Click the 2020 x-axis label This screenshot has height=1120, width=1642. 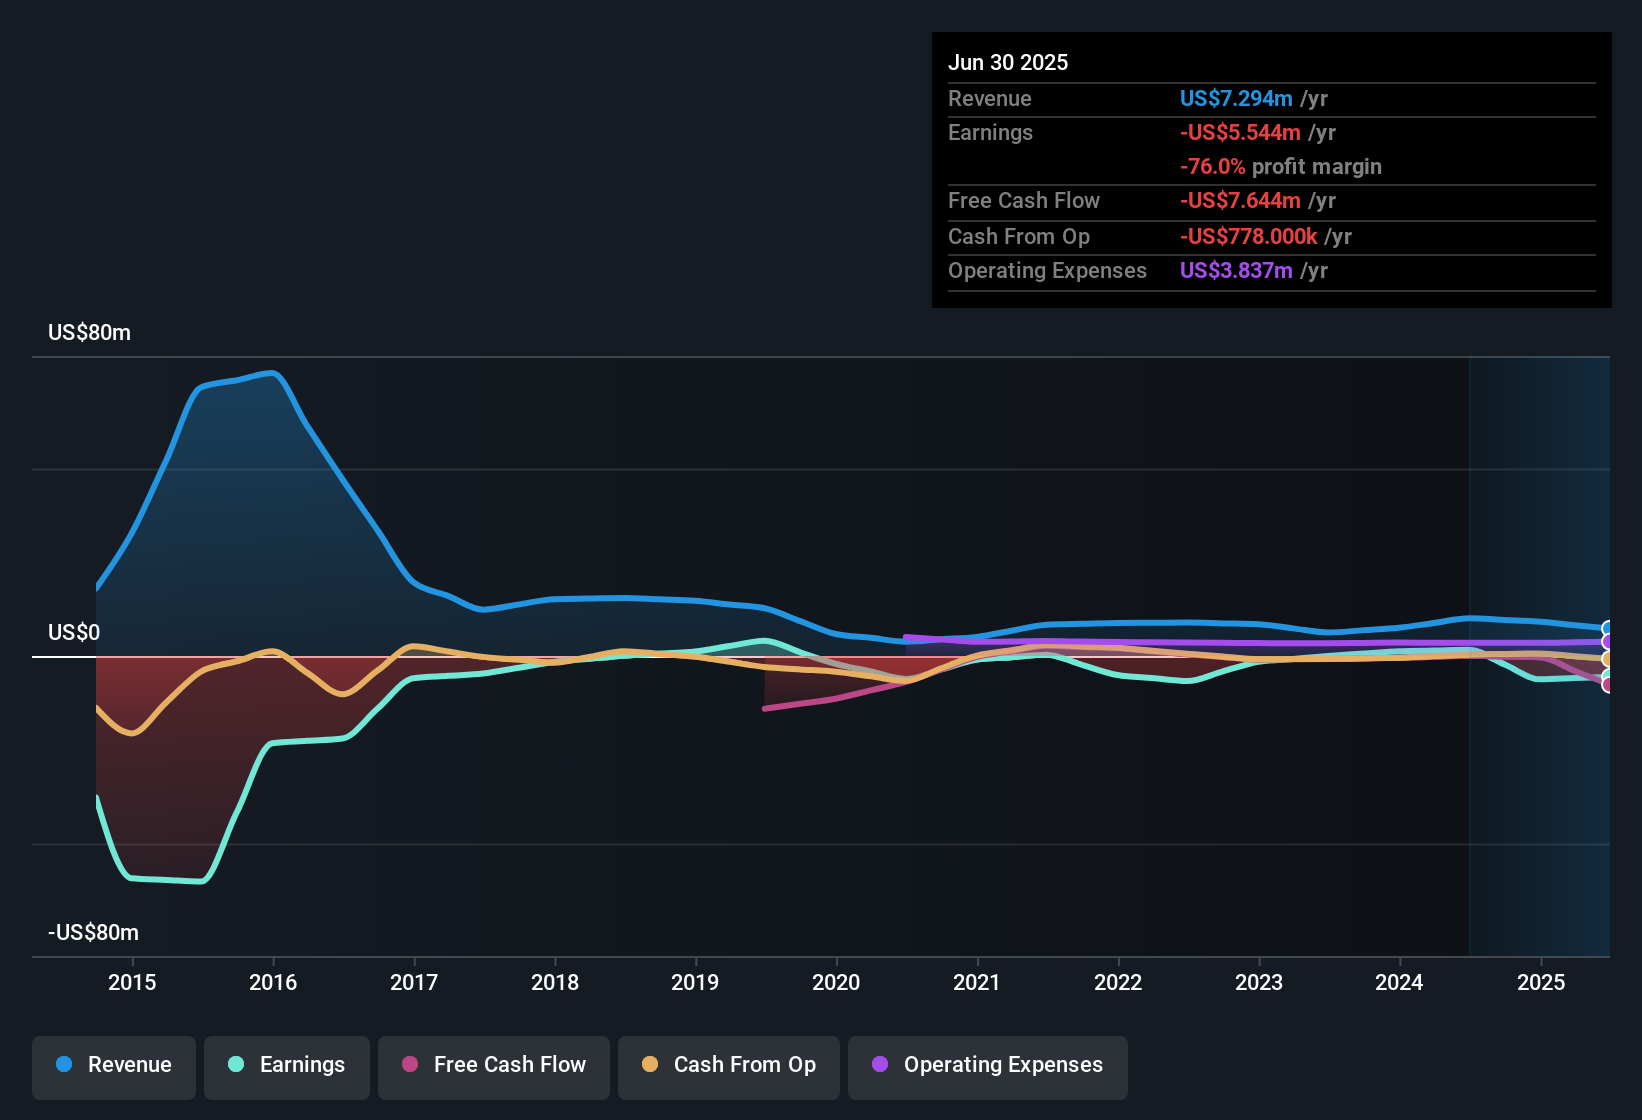(x=837, y=983)
